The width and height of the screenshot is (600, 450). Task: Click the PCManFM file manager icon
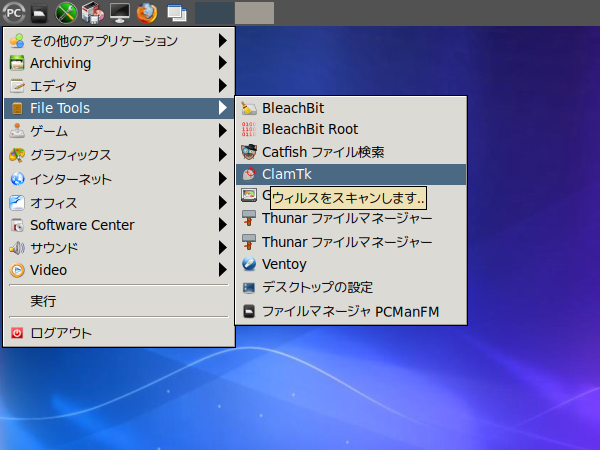click(x=249, y=311)
